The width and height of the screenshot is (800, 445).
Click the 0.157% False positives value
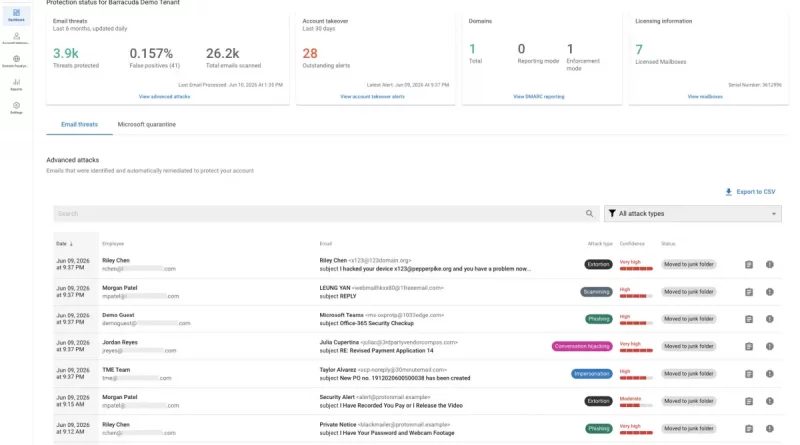coord(151,53)
